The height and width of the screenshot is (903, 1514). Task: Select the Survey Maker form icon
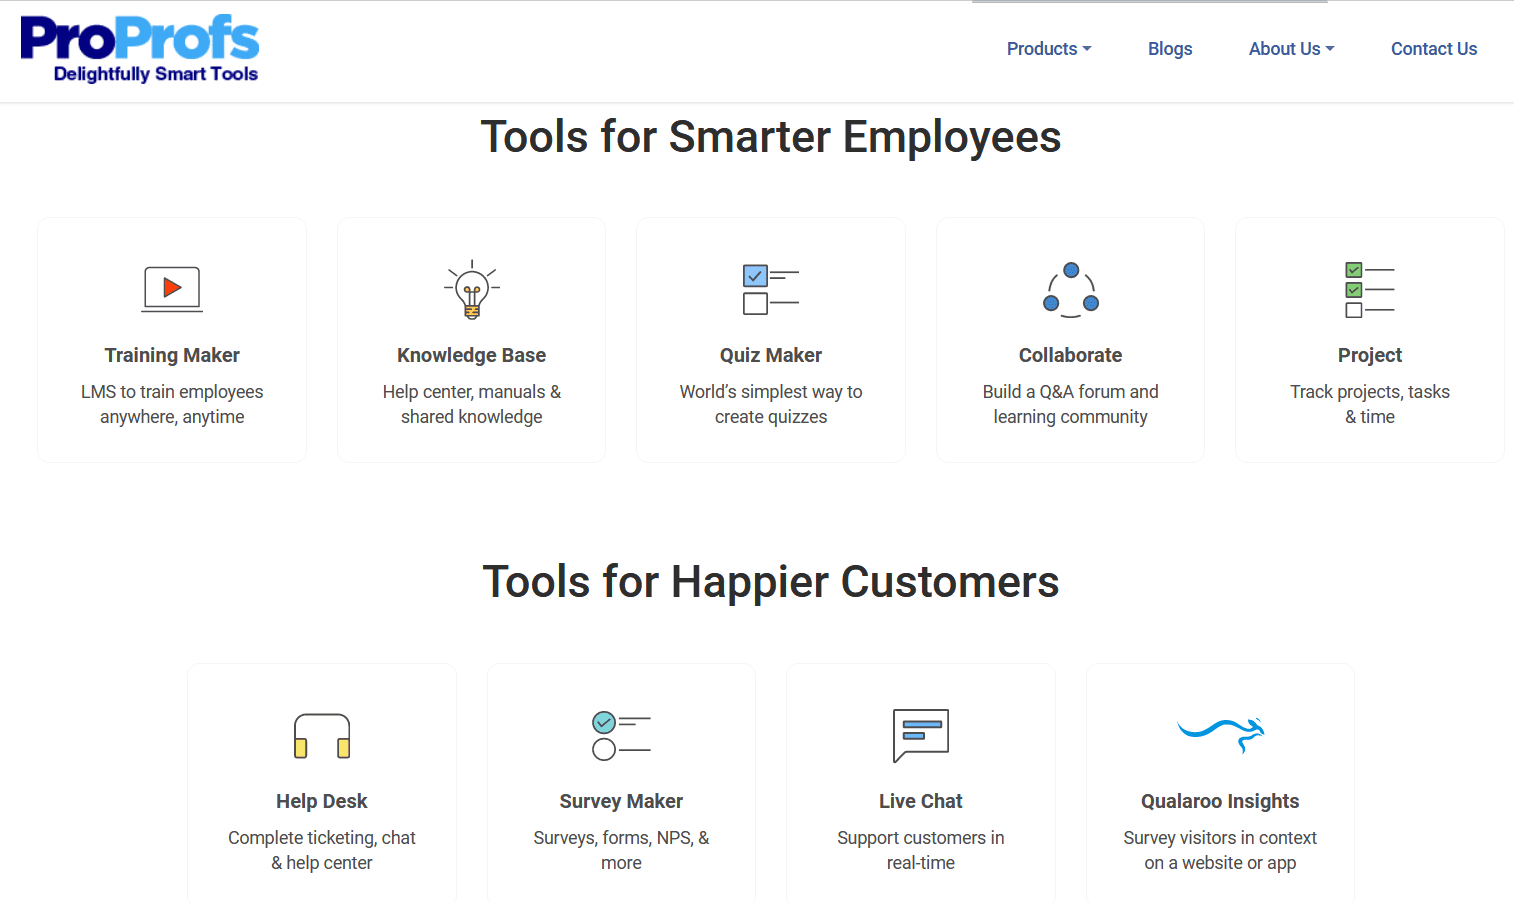(x=621, y=735)
